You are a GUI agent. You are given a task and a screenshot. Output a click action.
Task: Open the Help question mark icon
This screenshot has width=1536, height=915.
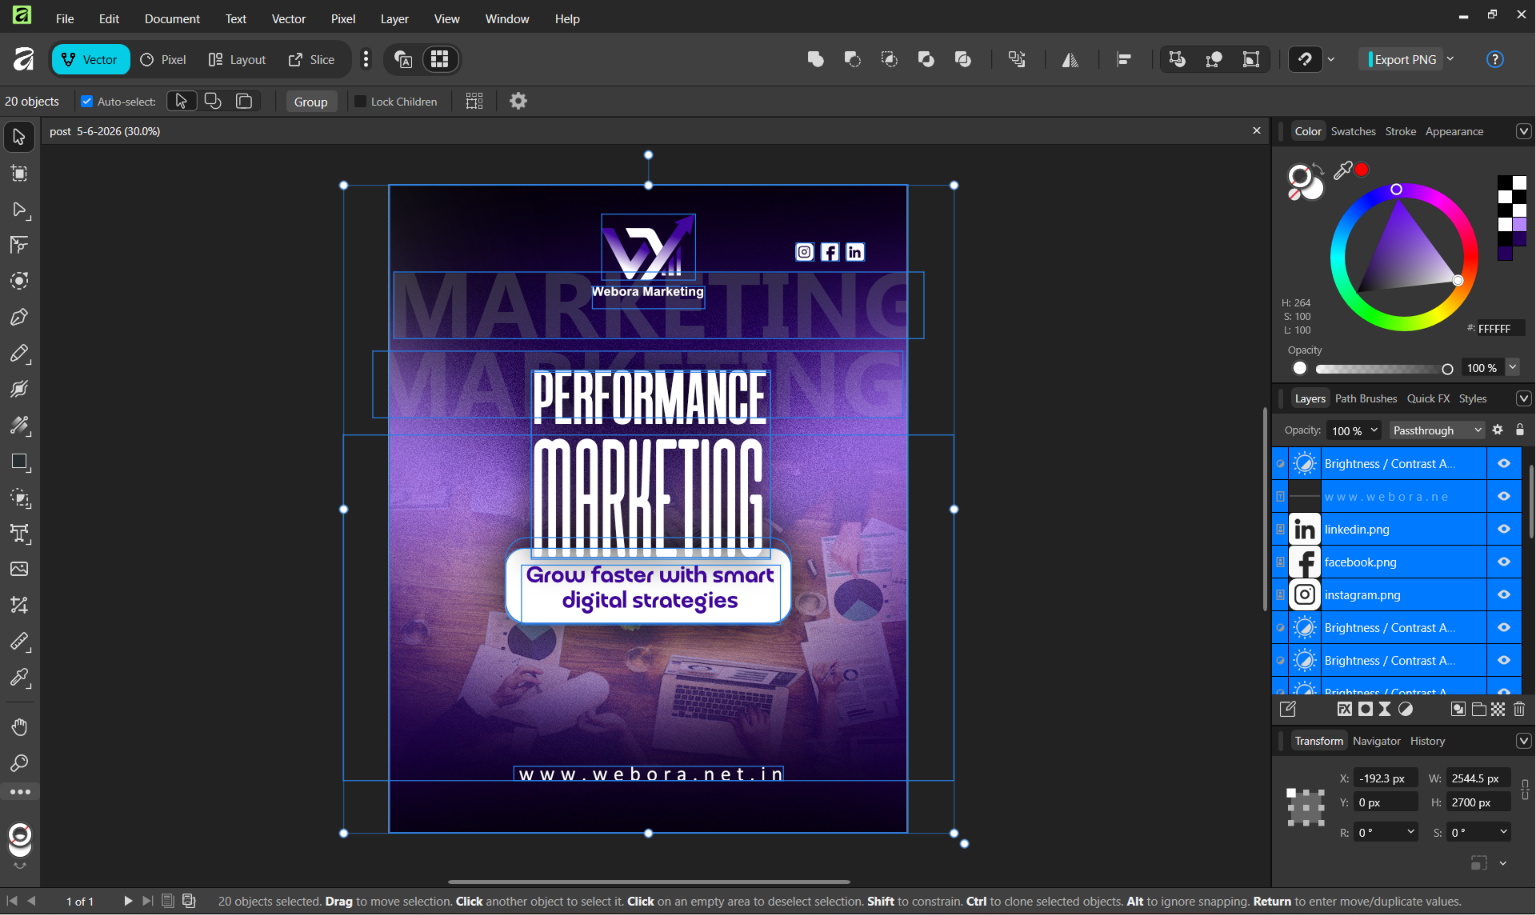pyautogui.click(x=1495, y=59)
